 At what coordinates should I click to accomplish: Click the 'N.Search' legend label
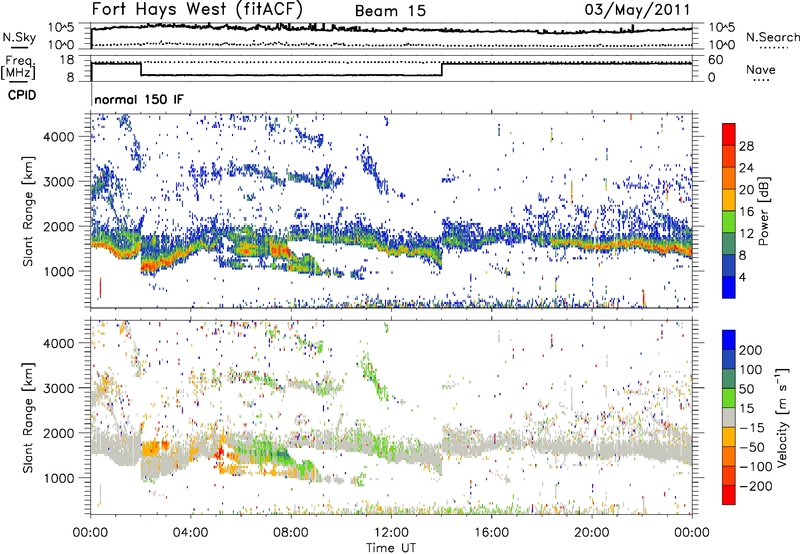tap(772, 37)
